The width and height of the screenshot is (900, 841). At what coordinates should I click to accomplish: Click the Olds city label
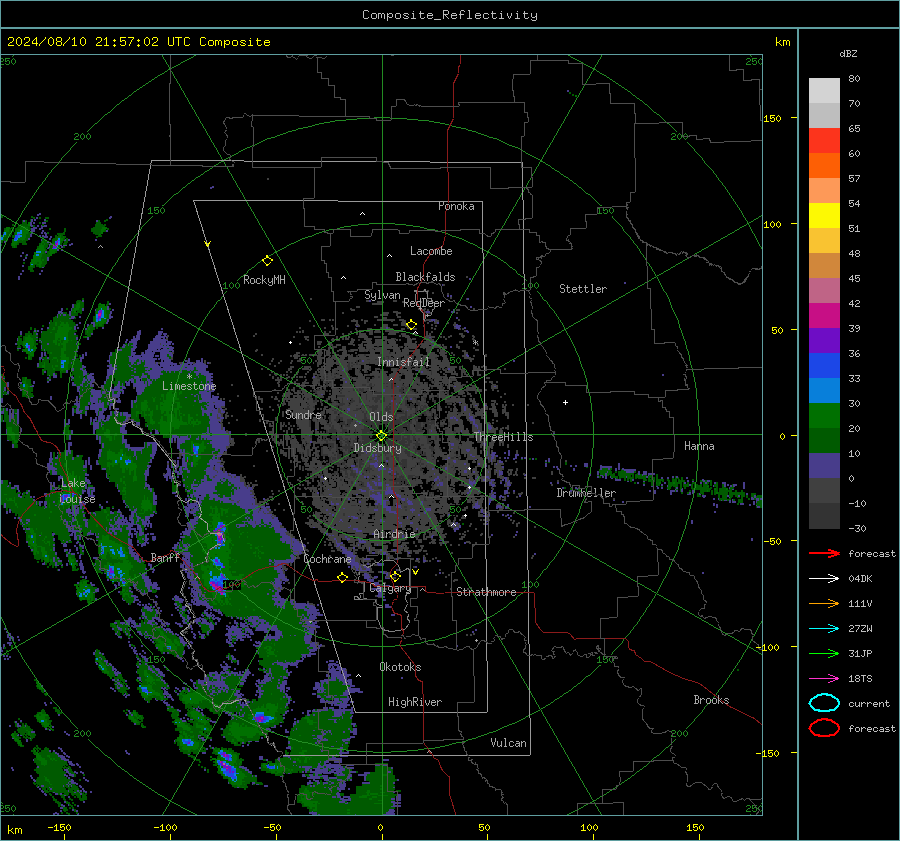pos(381,417)
